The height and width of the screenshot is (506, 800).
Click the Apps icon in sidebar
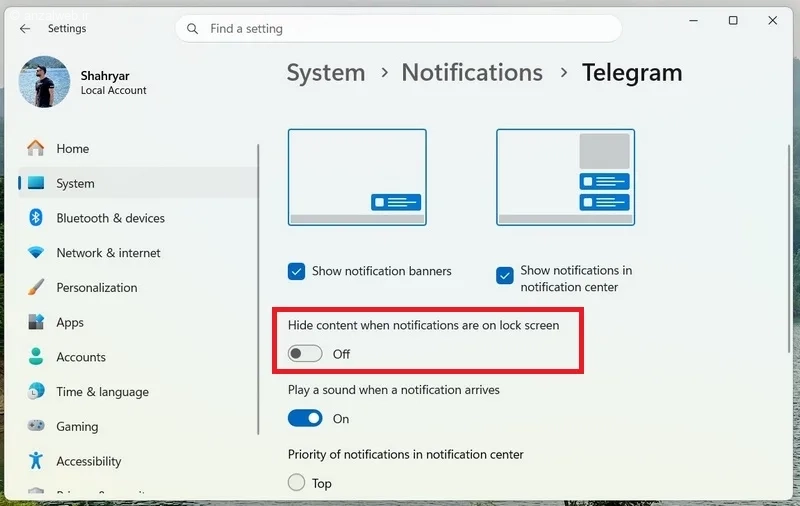click(36, 322)
